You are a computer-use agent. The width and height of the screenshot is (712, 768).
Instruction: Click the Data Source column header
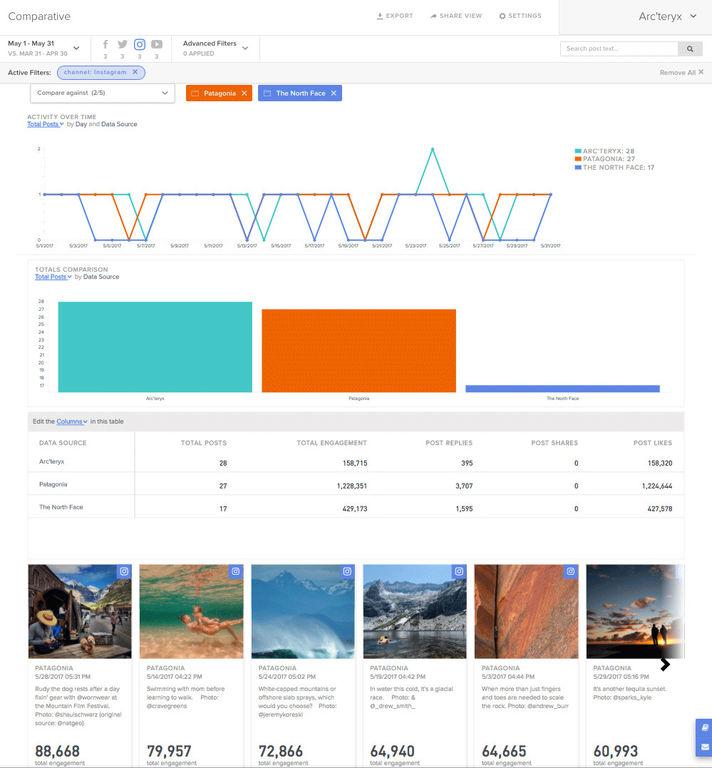tap(63, 443)
